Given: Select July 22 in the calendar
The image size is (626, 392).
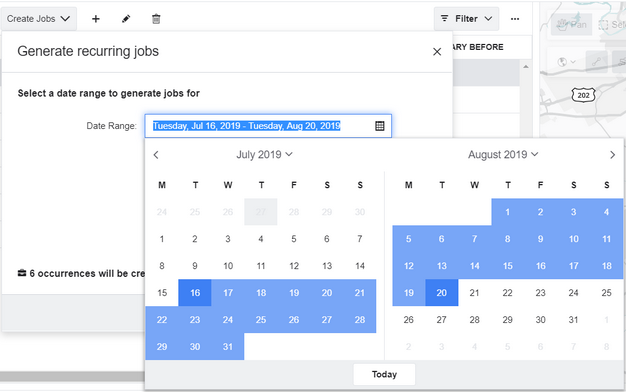Looking at the screenshot, I should (x=162, y=320).
